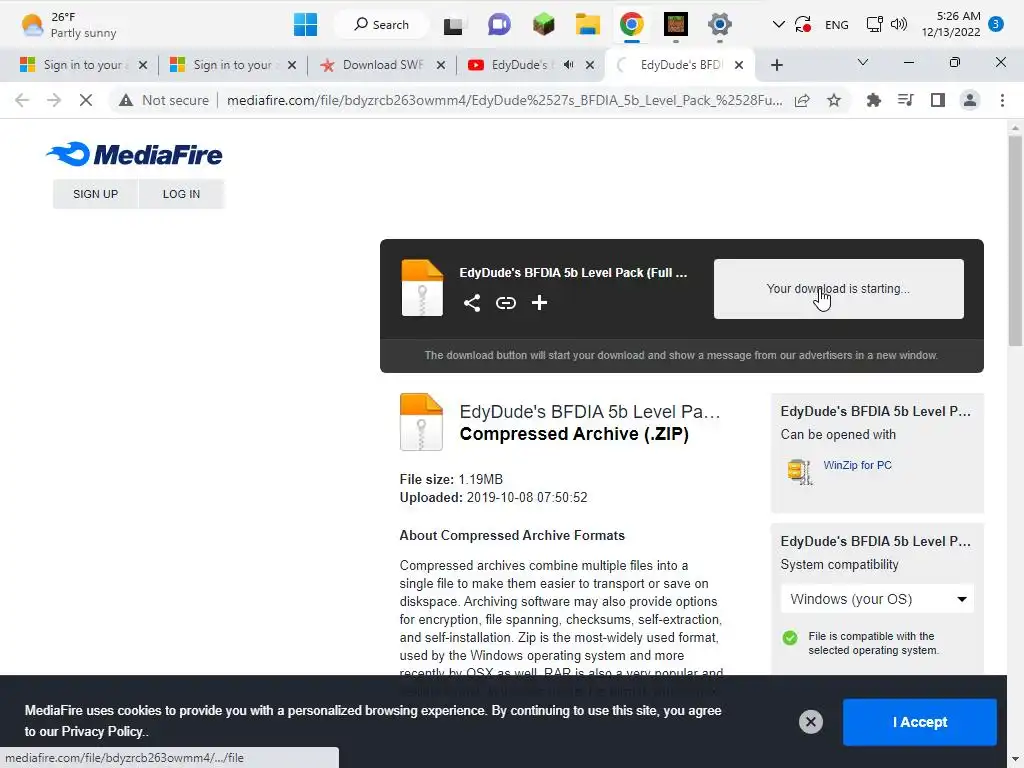
Task: Click 'Your download is starting...' button
Action: click(839, 289)
